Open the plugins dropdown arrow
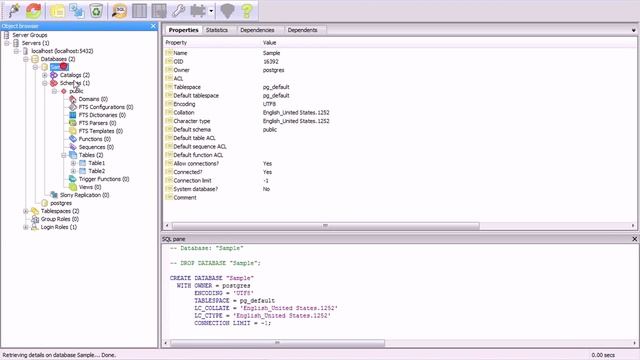Viewport: 640px width, 360px height. 211,11
